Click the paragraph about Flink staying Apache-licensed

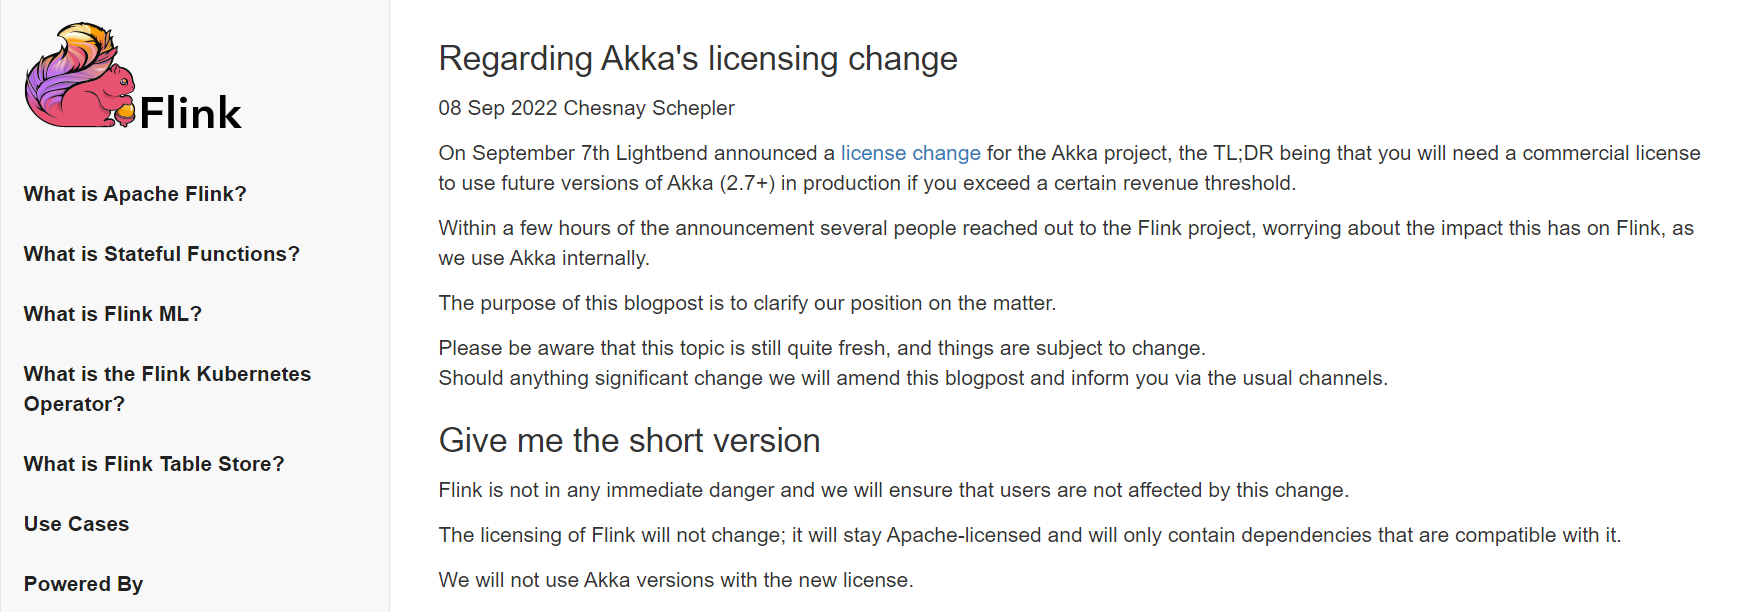coord(1030,535)
